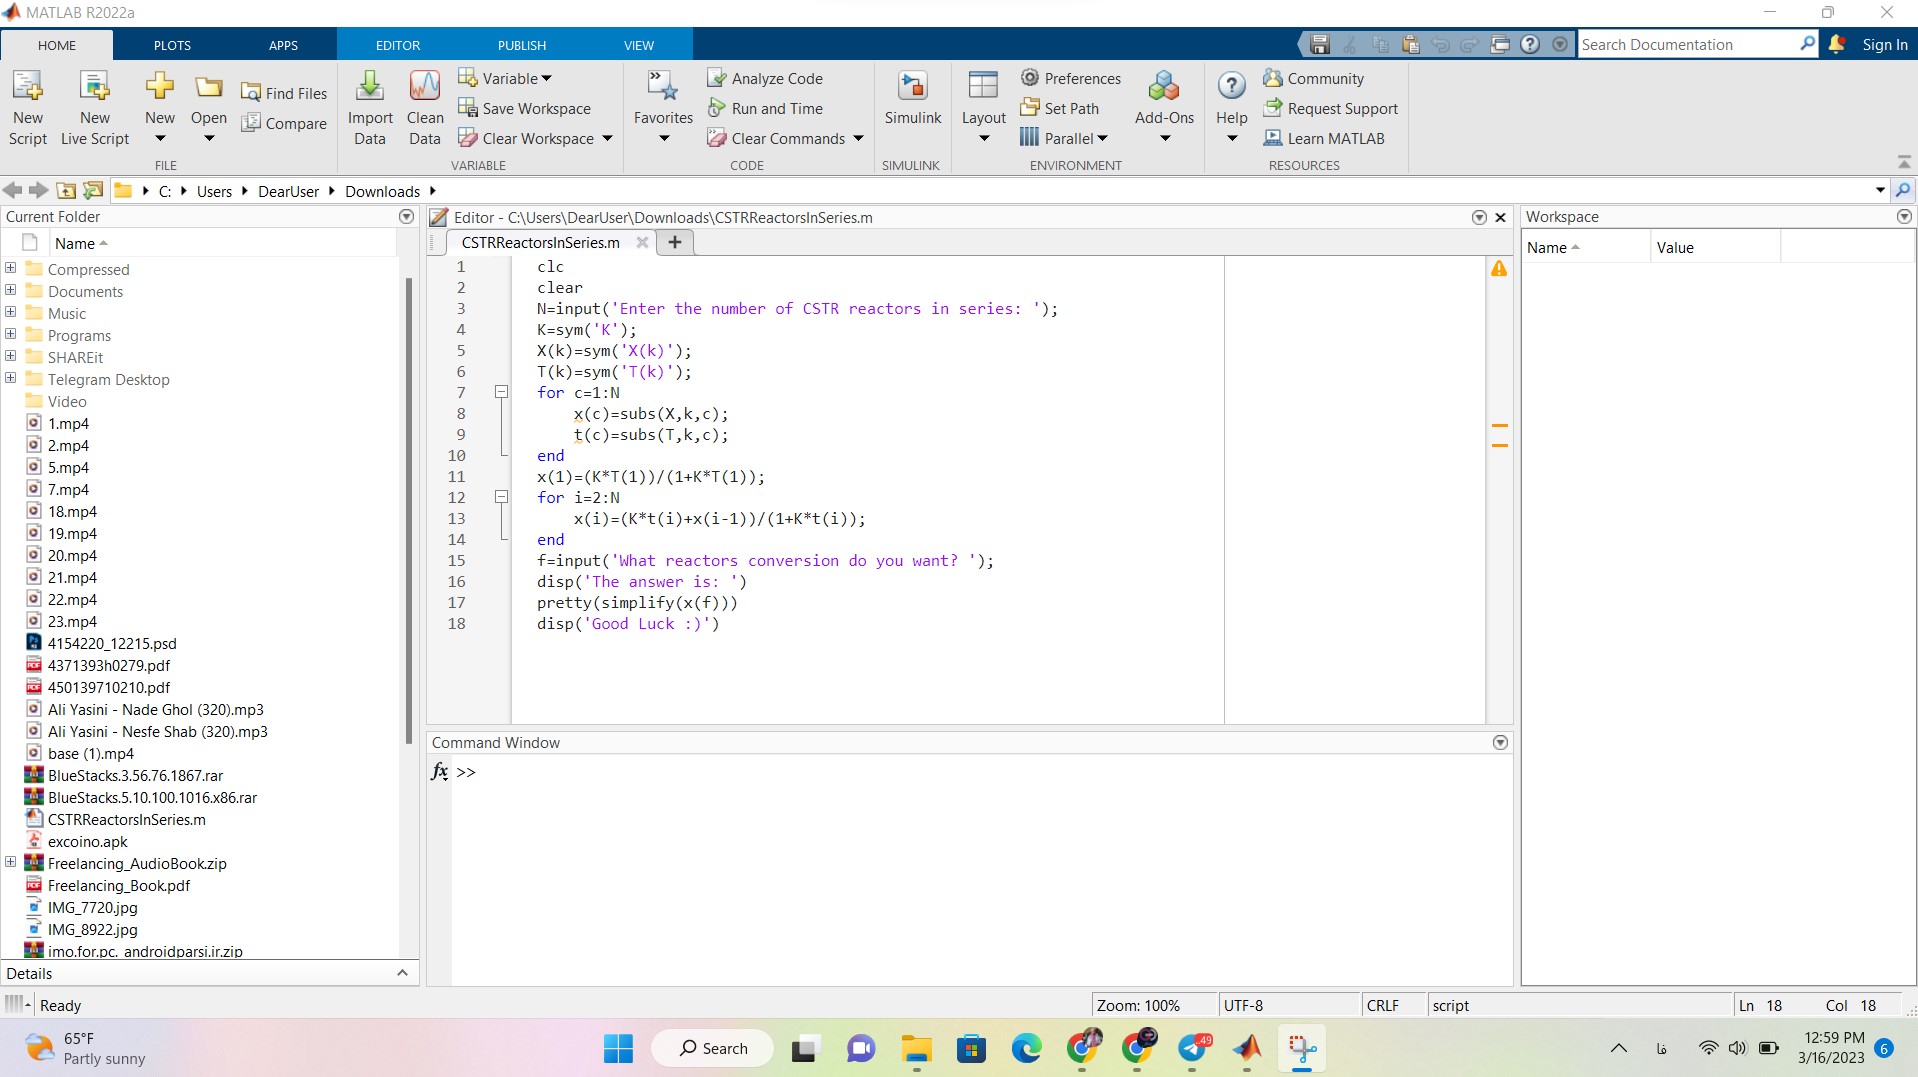
Task: Click Find Files in the toolstrip
Action: tap(284, 93)
